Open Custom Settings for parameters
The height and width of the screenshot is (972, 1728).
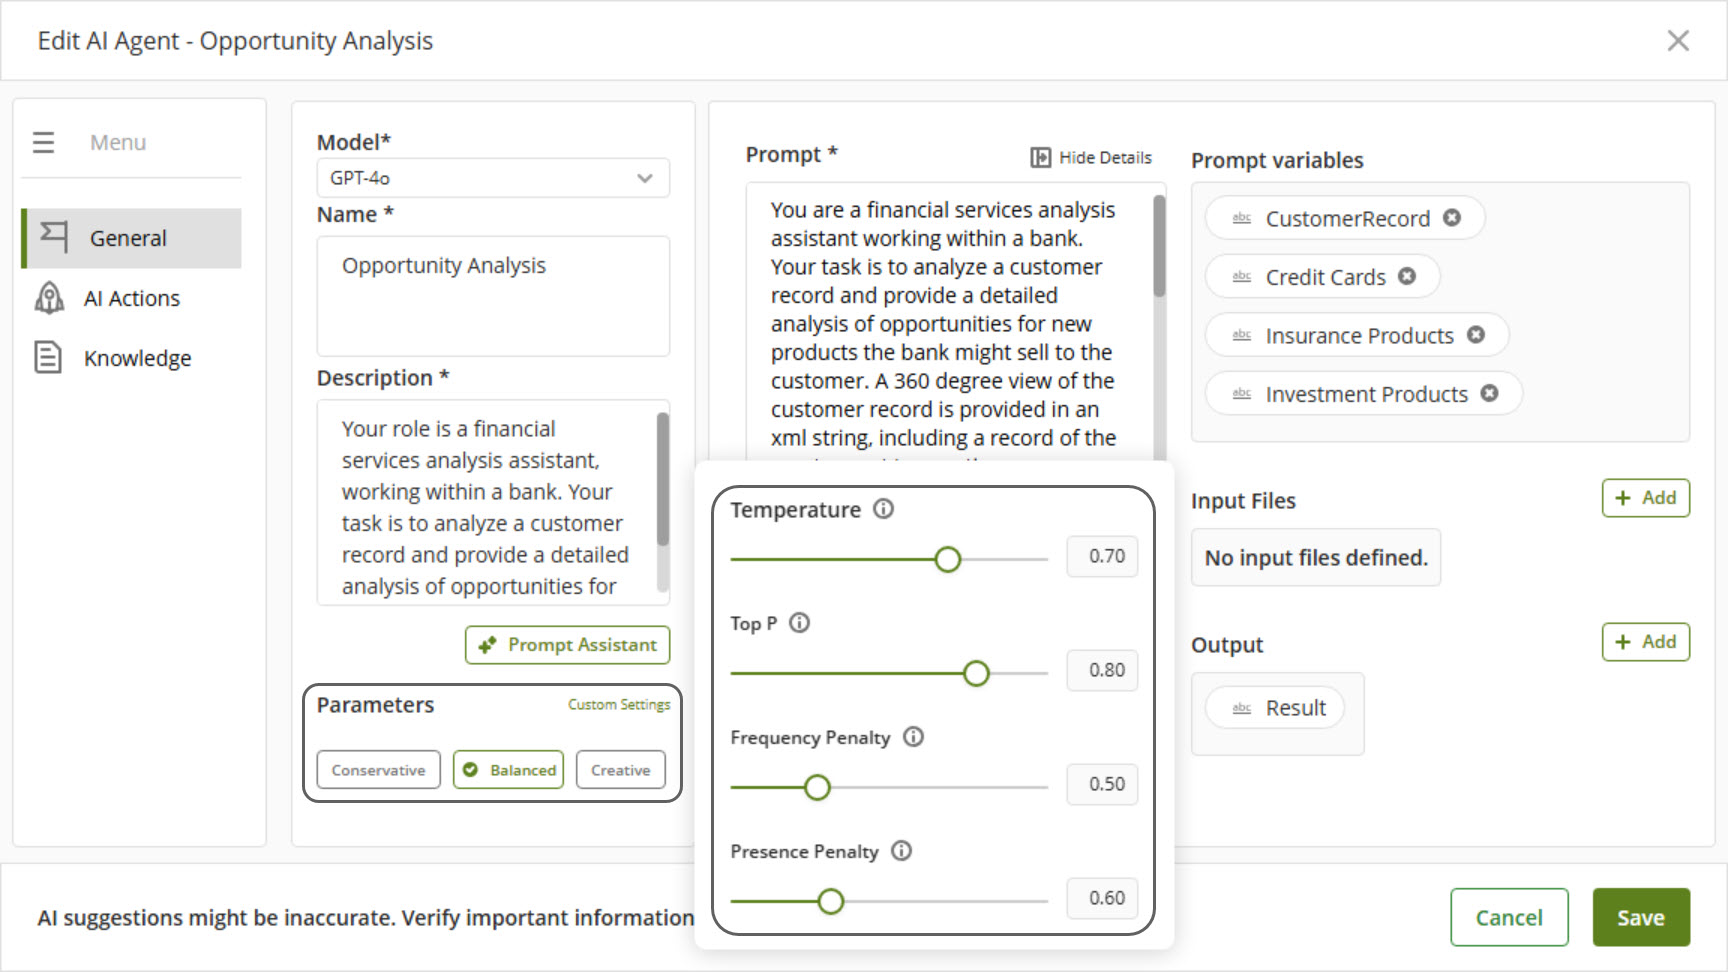click(619, 705)
